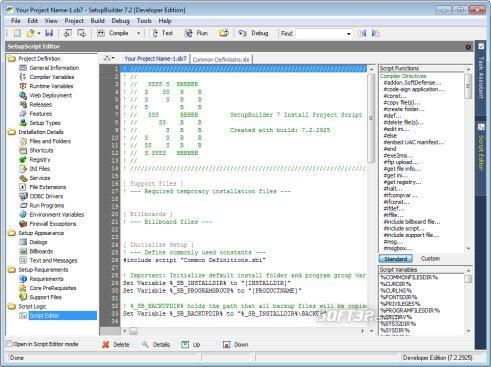This screenshot has height=367, width=491.
Task: Open the Project menu
Action: [74, 21]
